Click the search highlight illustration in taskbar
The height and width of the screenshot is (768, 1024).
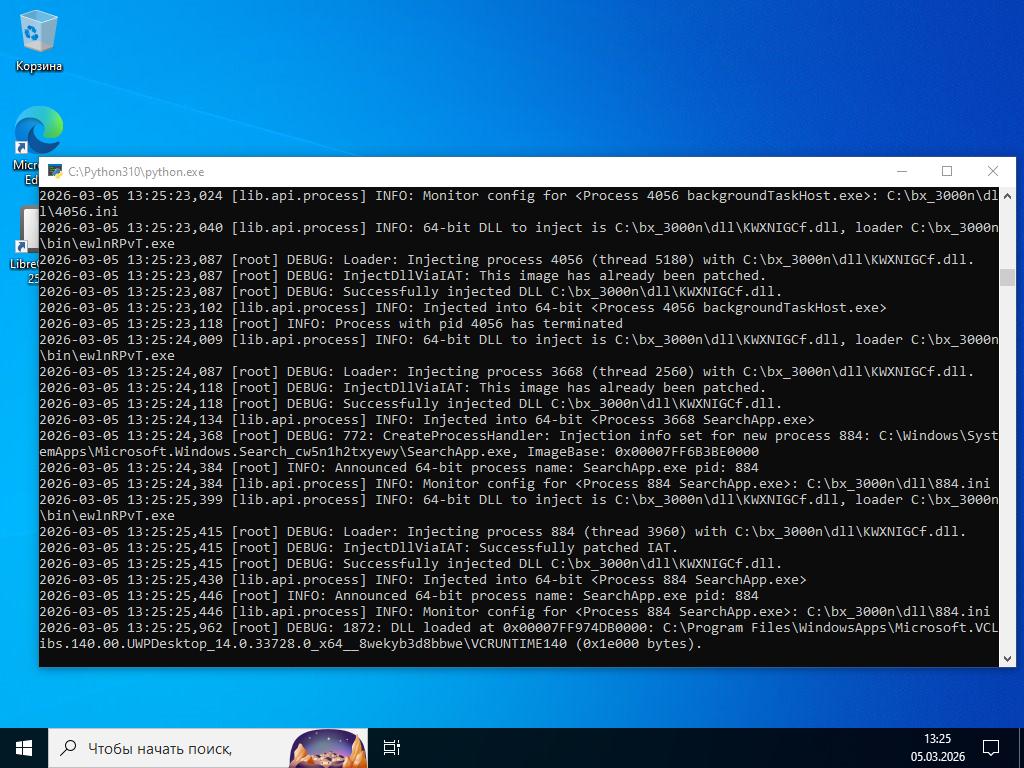coord(327,748)
